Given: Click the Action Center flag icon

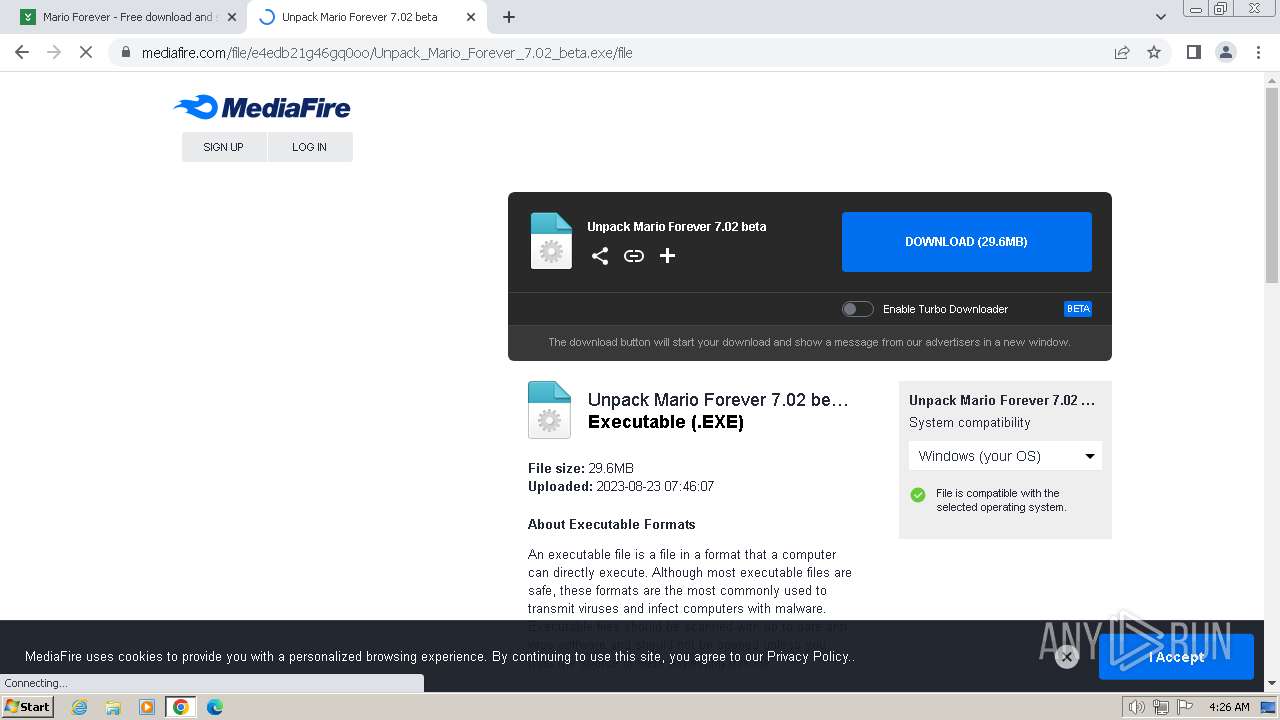Looking at the screenshot, I should (x=1184, y=707).
